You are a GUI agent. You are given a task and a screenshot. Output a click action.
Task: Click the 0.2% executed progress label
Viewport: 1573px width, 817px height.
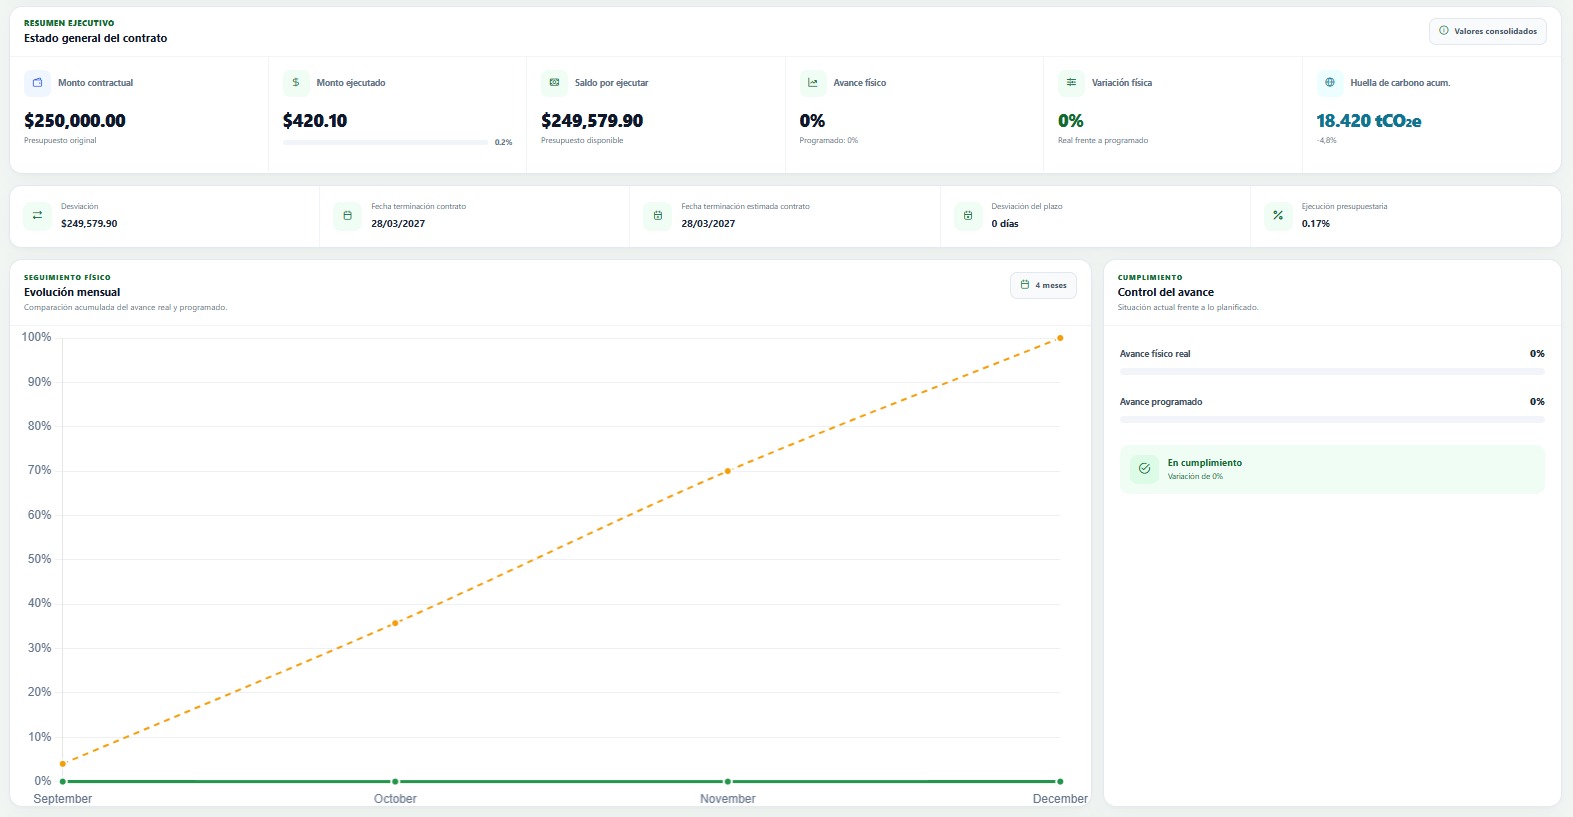[503, 142]
